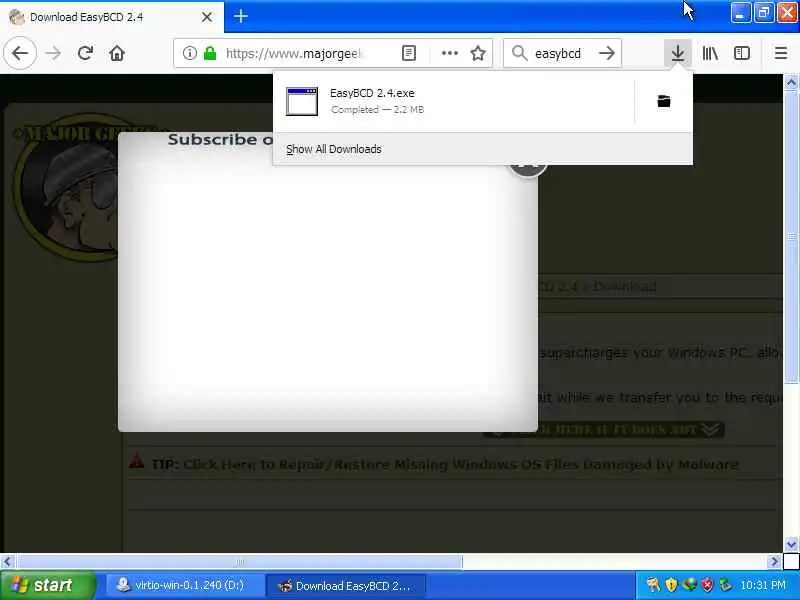
Task: Open the Windows Start menu
Action: pyautogui.click(x=48, y=585)
